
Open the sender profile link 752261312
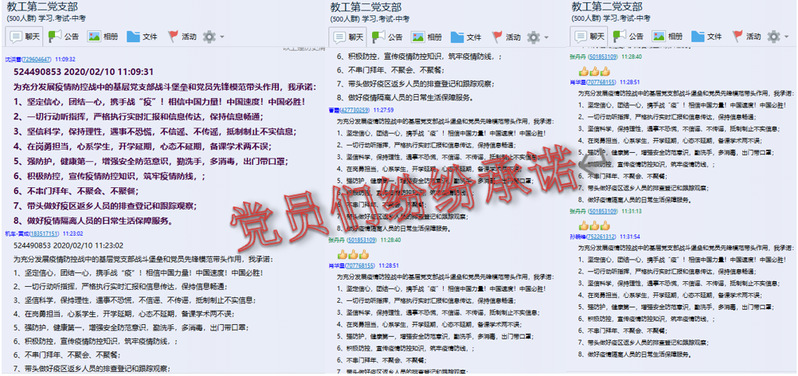[602, 237]
